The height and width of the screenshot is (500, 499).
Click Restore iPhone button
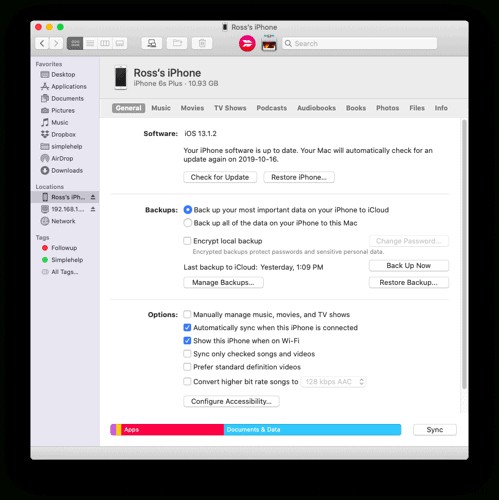pyautogui.click(x=299, y=177)
